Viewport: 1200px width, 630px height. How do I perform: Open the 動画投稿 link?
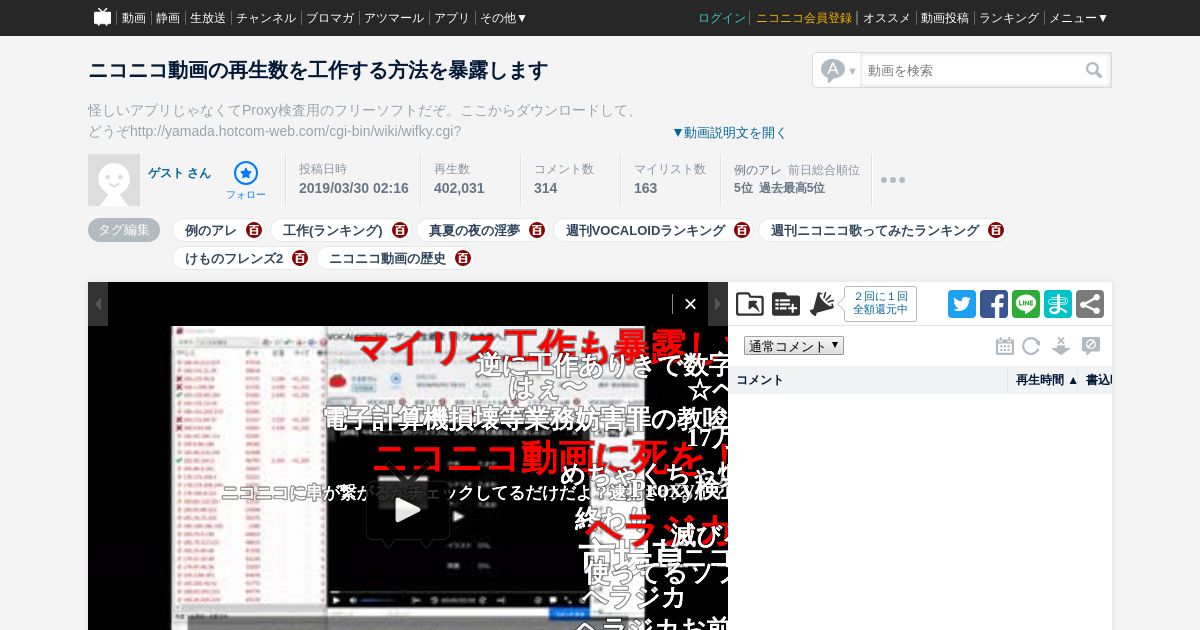tap(945, 18)
